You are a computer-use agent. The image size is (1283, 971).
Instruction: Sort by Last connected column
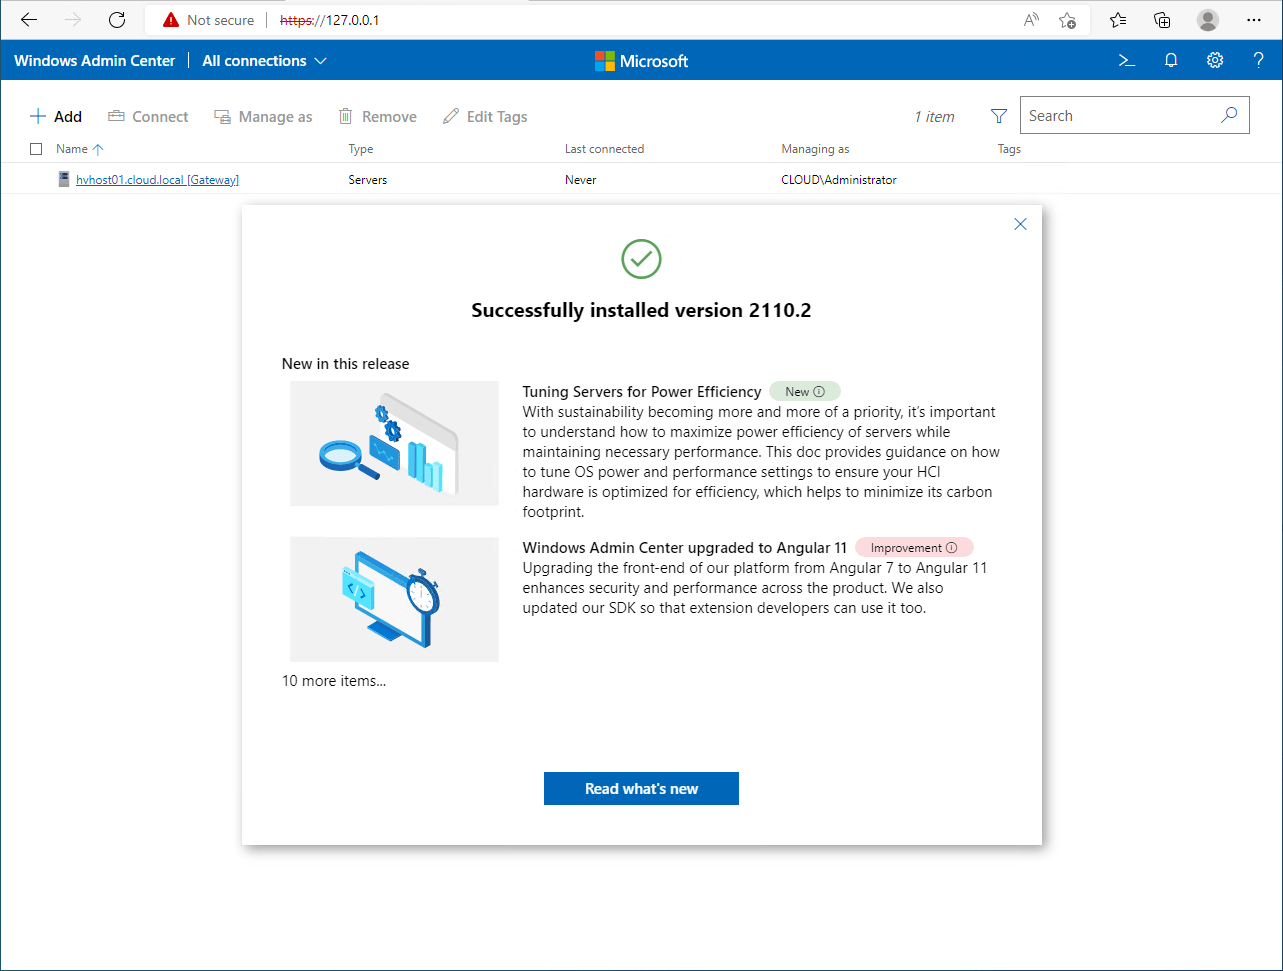tap(604, 149)
